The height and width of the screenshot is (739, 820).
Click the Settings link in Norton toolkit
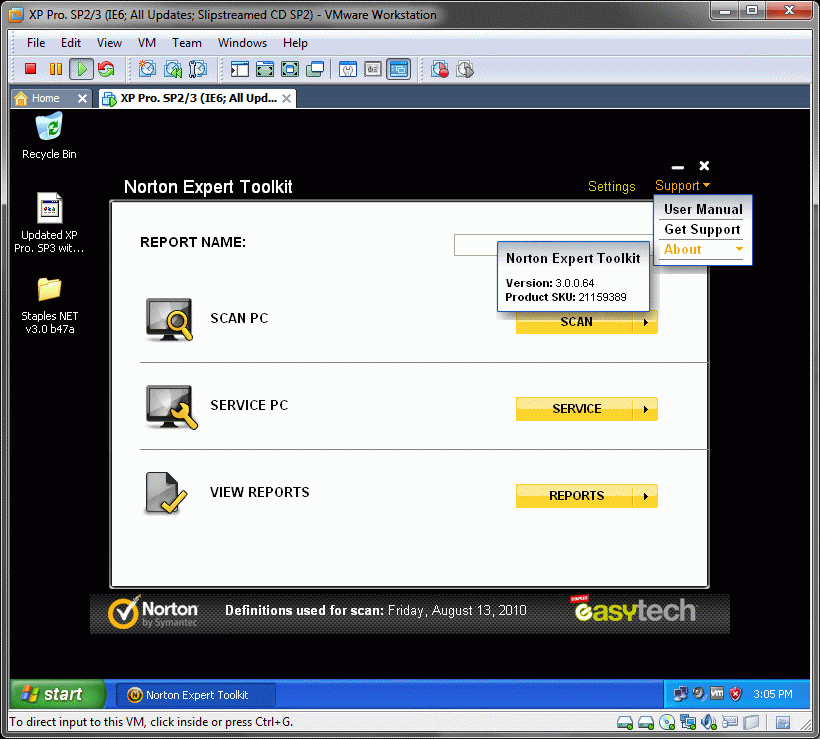(611, 187)
